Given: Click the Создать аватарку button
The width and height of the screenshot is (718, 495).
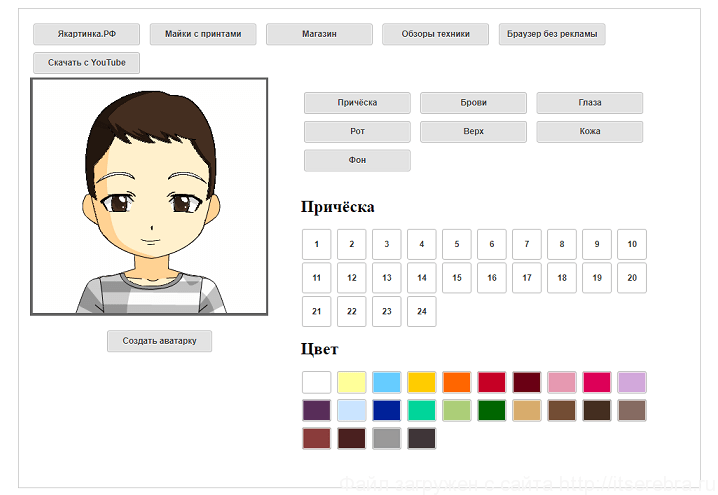Looking at the screenshot, I should tap(159, 341).
